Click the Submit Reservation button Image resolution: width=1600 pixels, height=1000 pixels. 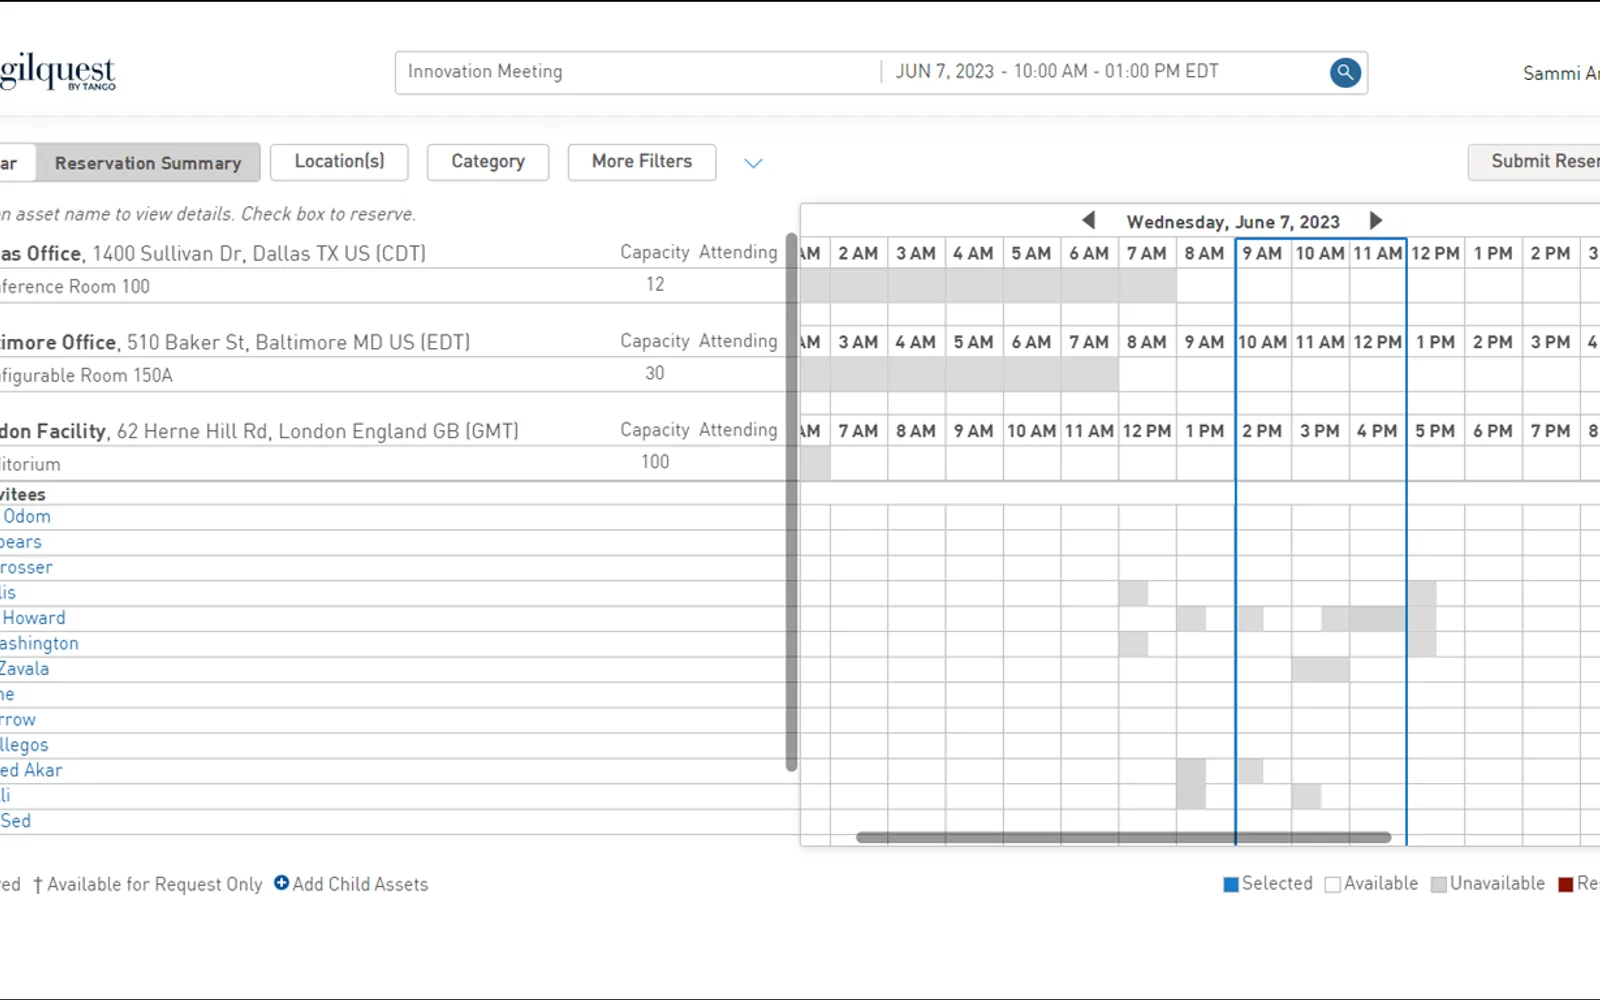[x=1534, y=162]
